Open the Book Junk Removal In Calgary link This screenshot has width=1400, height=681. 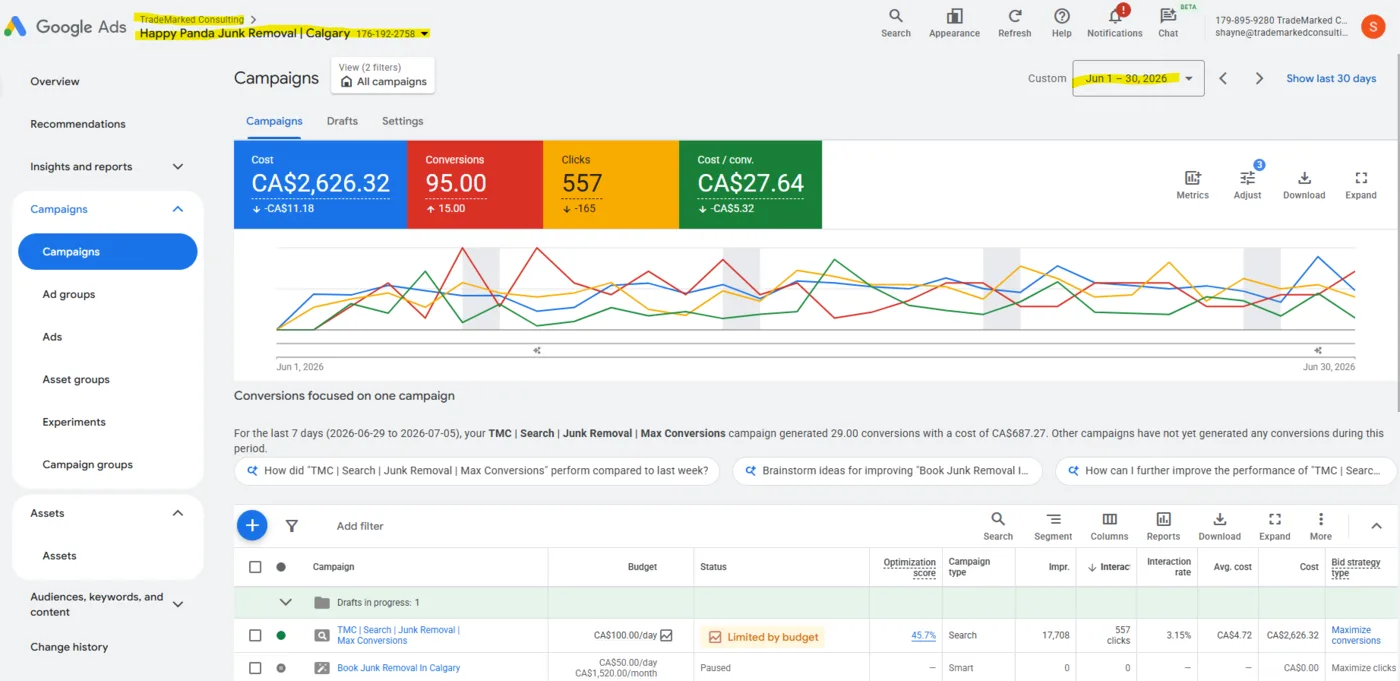398,668
